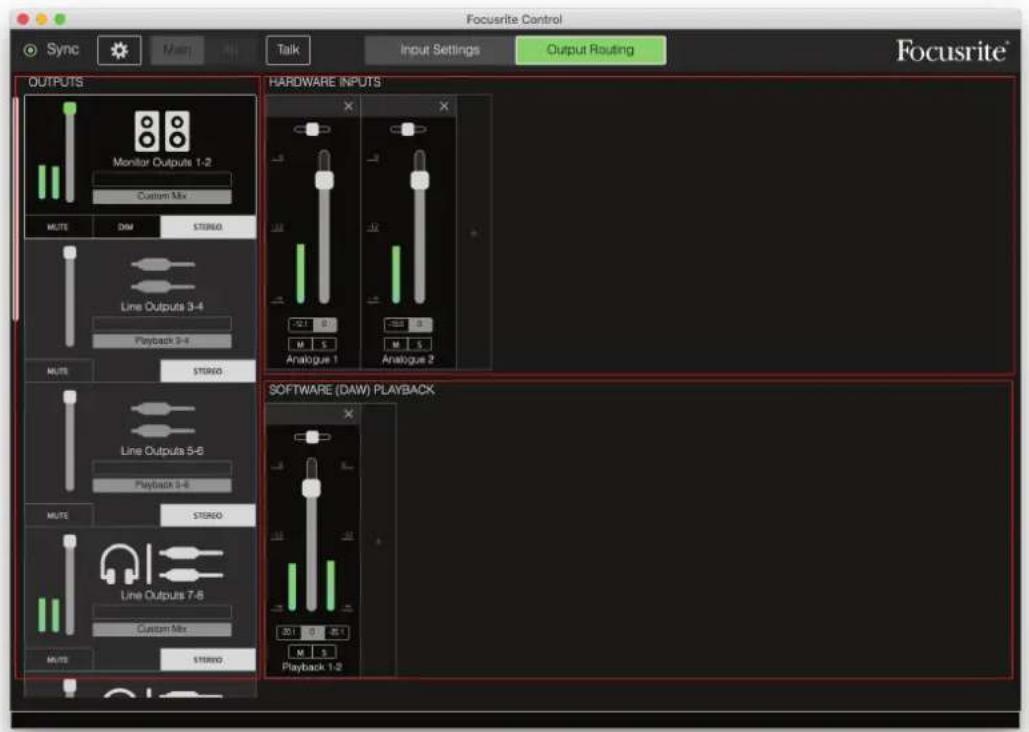Click Analogue 1 level value field

[301, 324]
